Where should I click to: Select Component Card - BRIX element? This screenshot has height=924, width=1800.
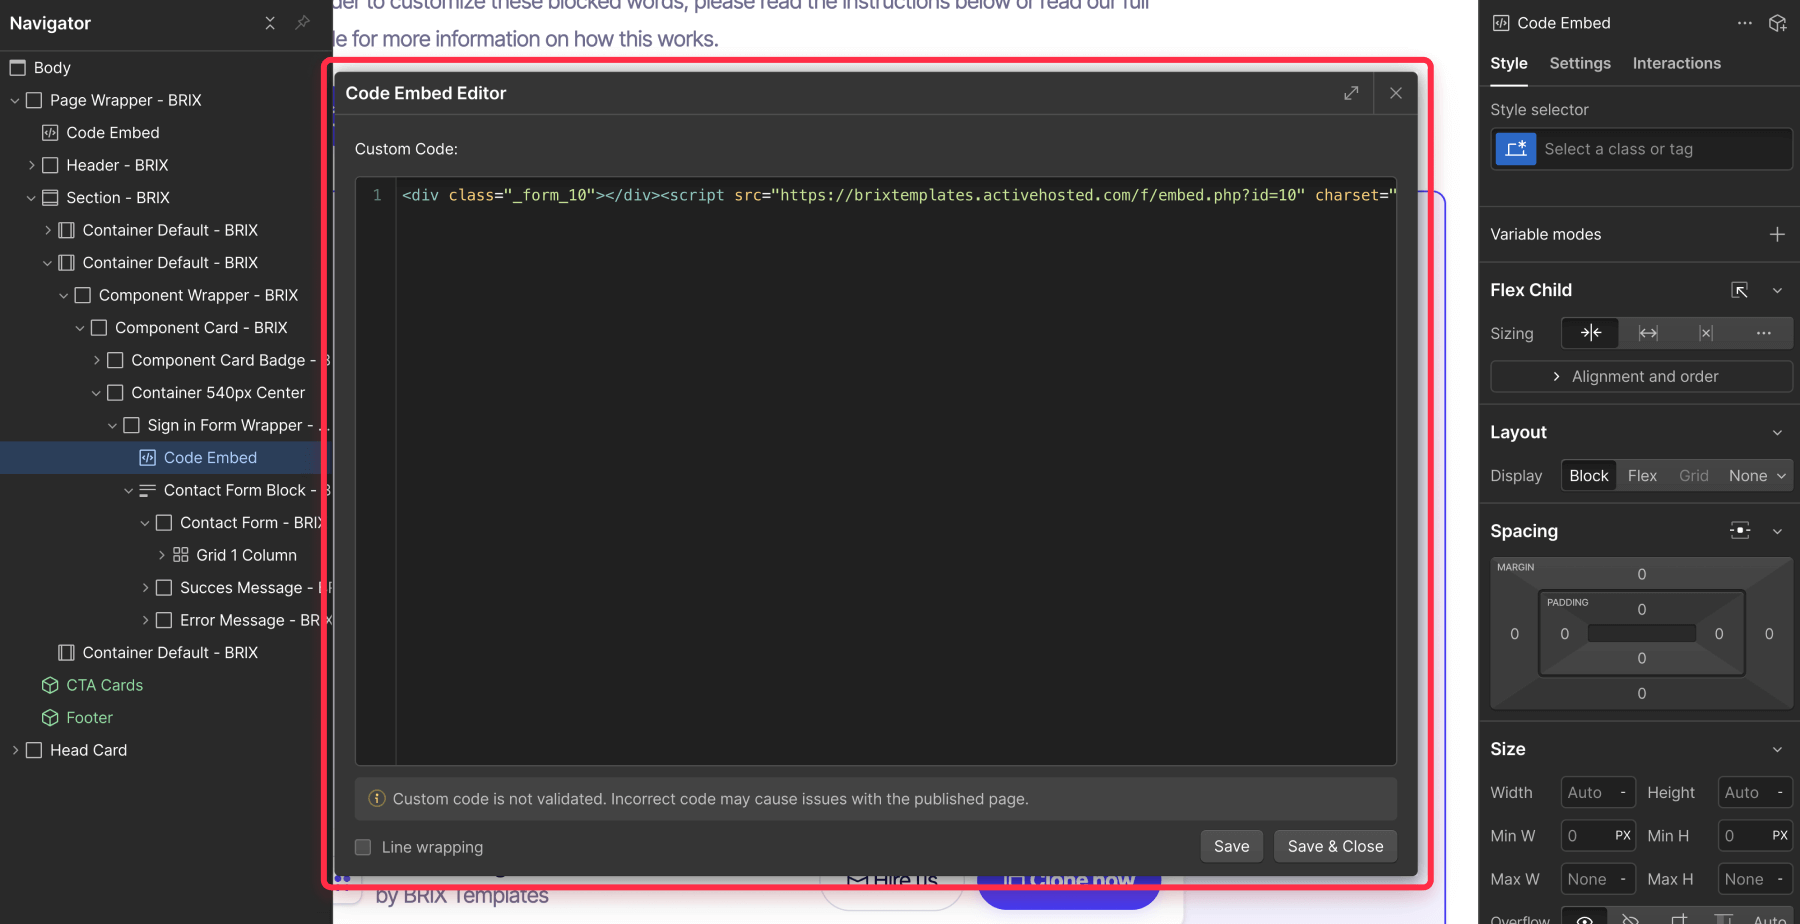point(201,328)
